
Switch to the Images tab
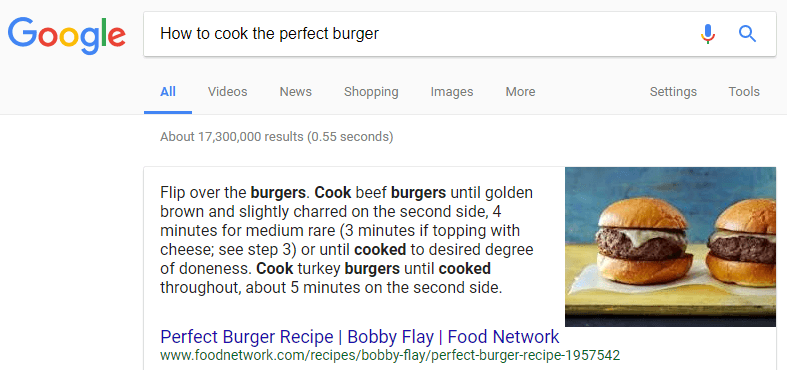click(452, 92)
